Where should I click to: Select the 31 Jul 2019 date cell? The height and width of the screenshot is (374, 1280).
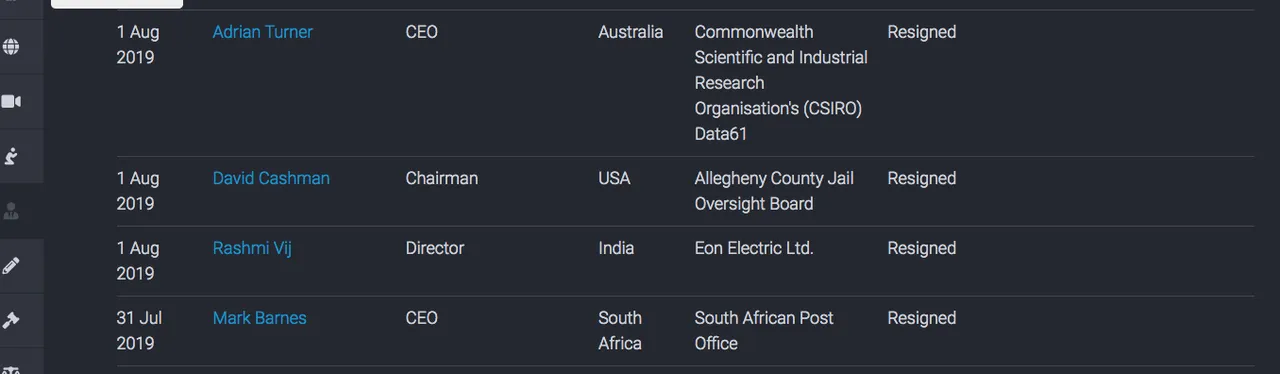click(x=139, y=331)
